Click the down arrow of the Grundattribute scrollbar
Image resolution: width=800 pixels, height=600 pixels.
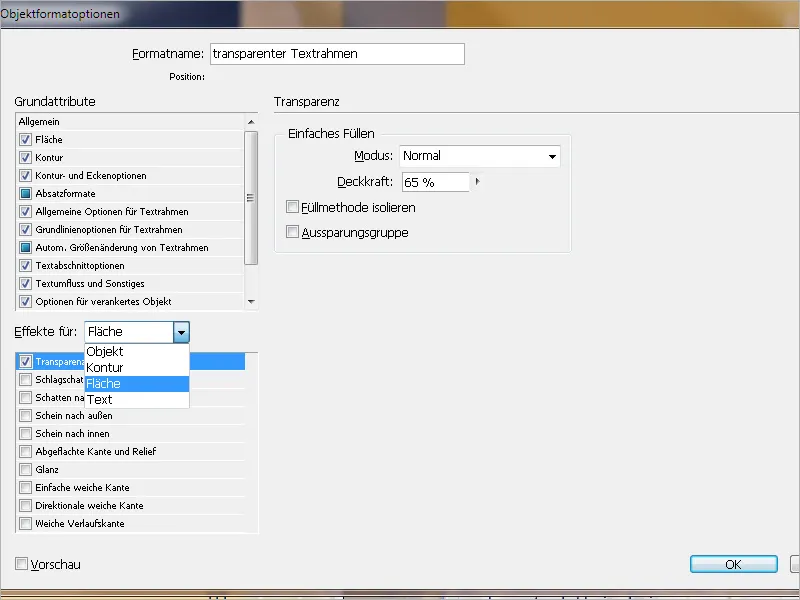[x=251, y=302]
